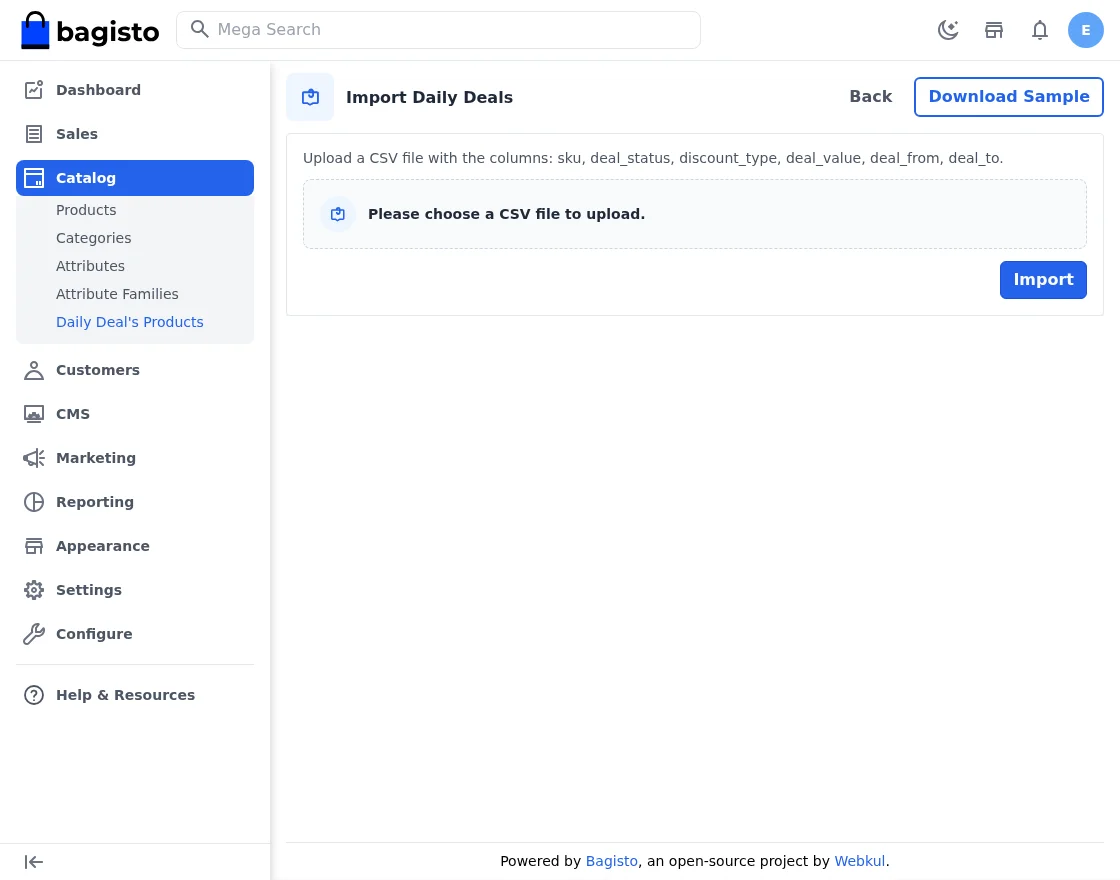Click the Help question mark icon

click(34, 695)
